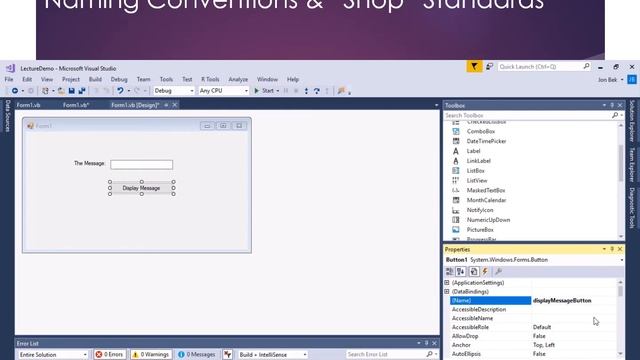The width and height of the screenshot is (640, 360).
Task: Click the Events lightning bolt icon
Action: [485, 271]
